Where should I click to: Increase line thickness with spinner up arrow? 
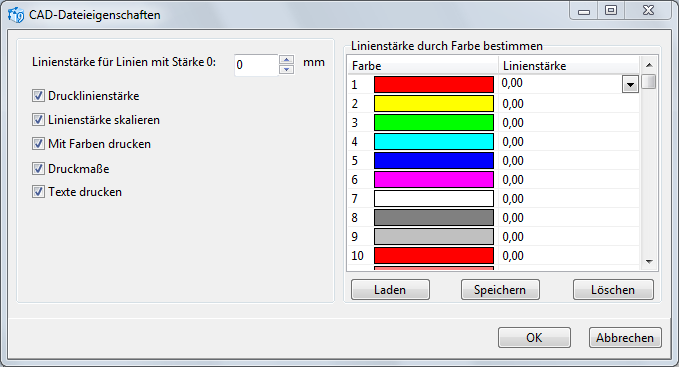coord(286,60)
